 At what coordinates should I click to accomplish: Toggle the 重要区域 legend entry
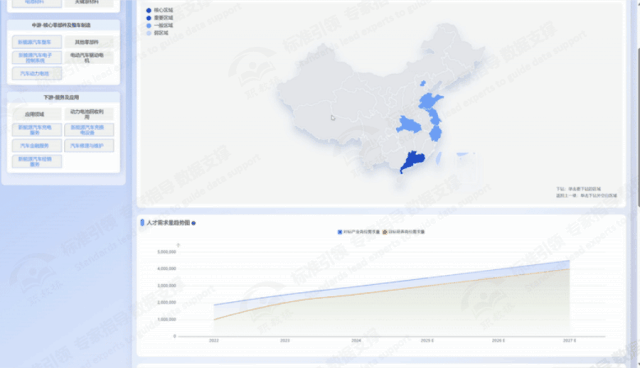click(159, 18)
